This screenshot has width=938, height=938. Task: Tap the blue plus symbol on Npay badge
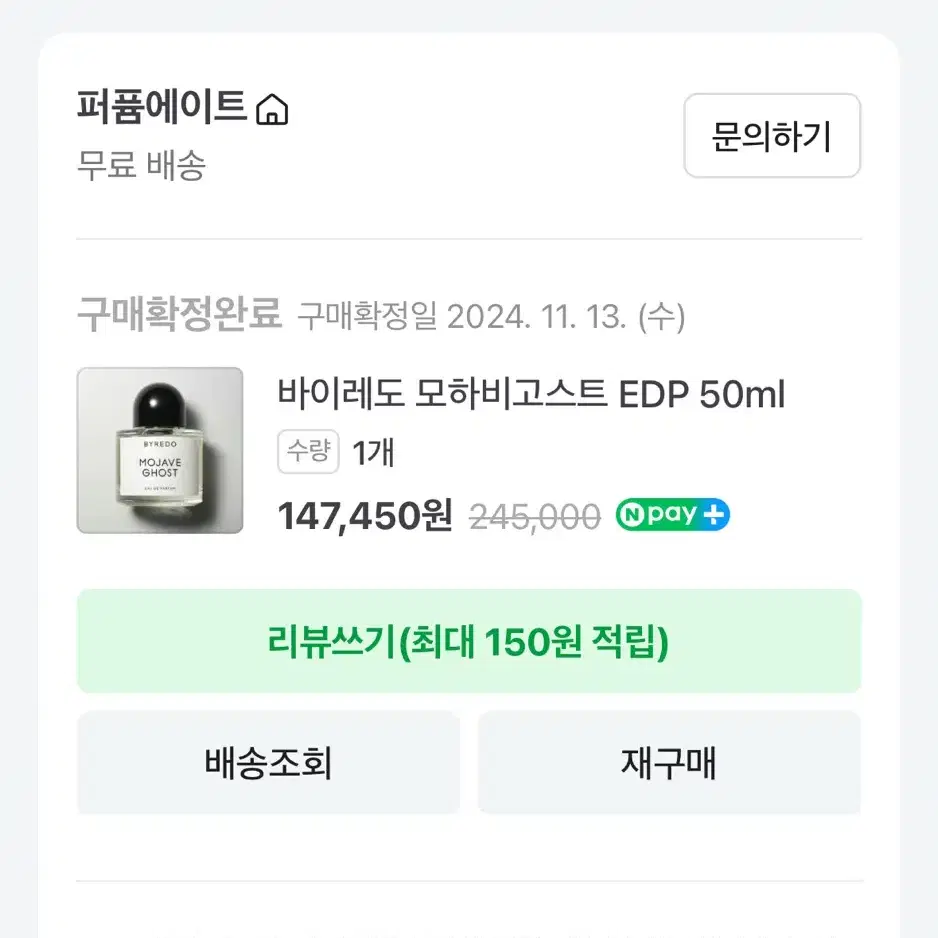[x=713, y=515]
